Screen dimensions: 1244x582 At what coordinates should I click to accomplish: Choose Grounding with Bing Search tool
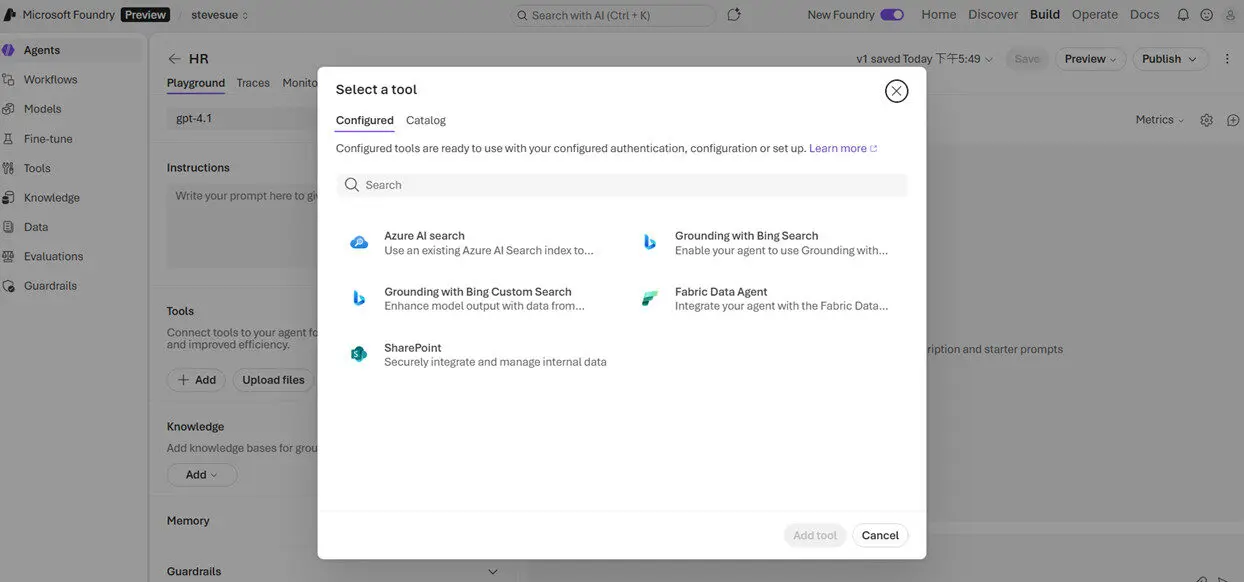click(x=765, y=243)
